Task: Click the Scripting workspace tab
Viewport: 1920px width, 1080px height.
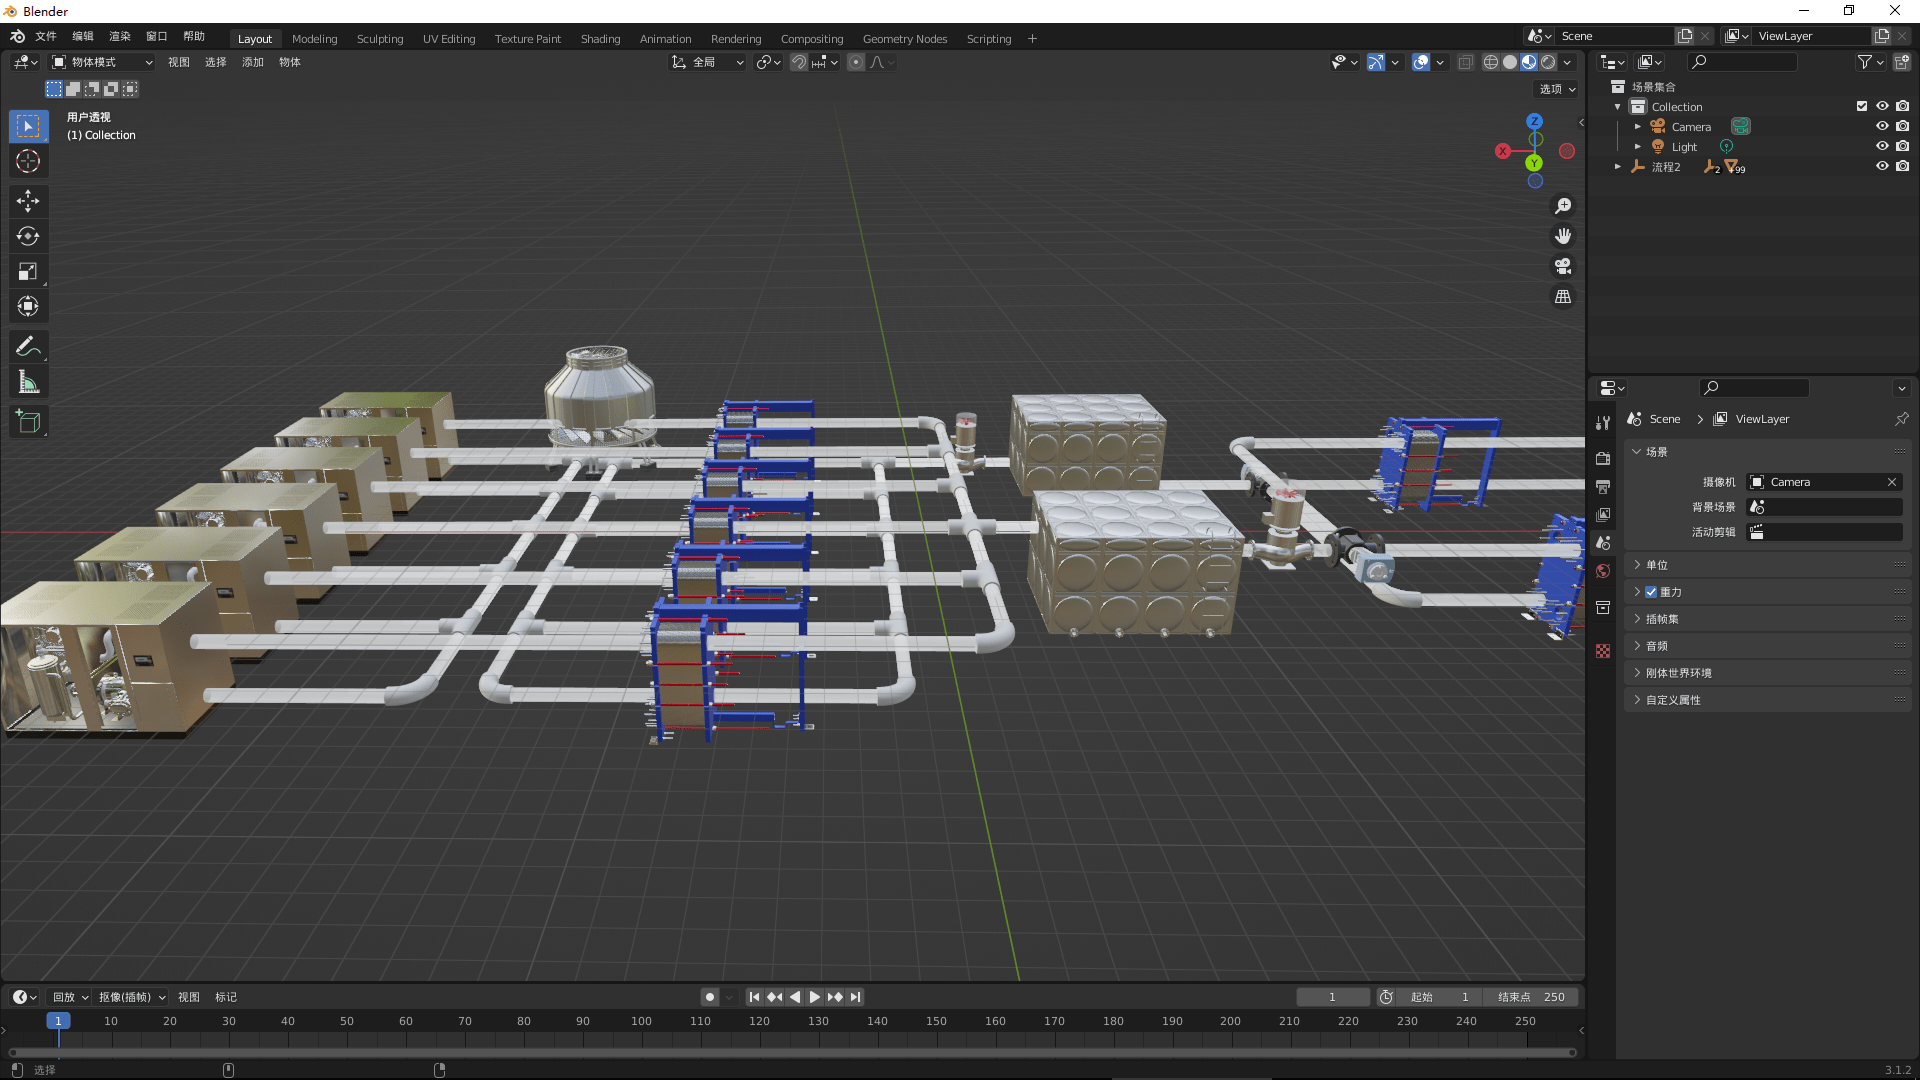Action: 989,37
